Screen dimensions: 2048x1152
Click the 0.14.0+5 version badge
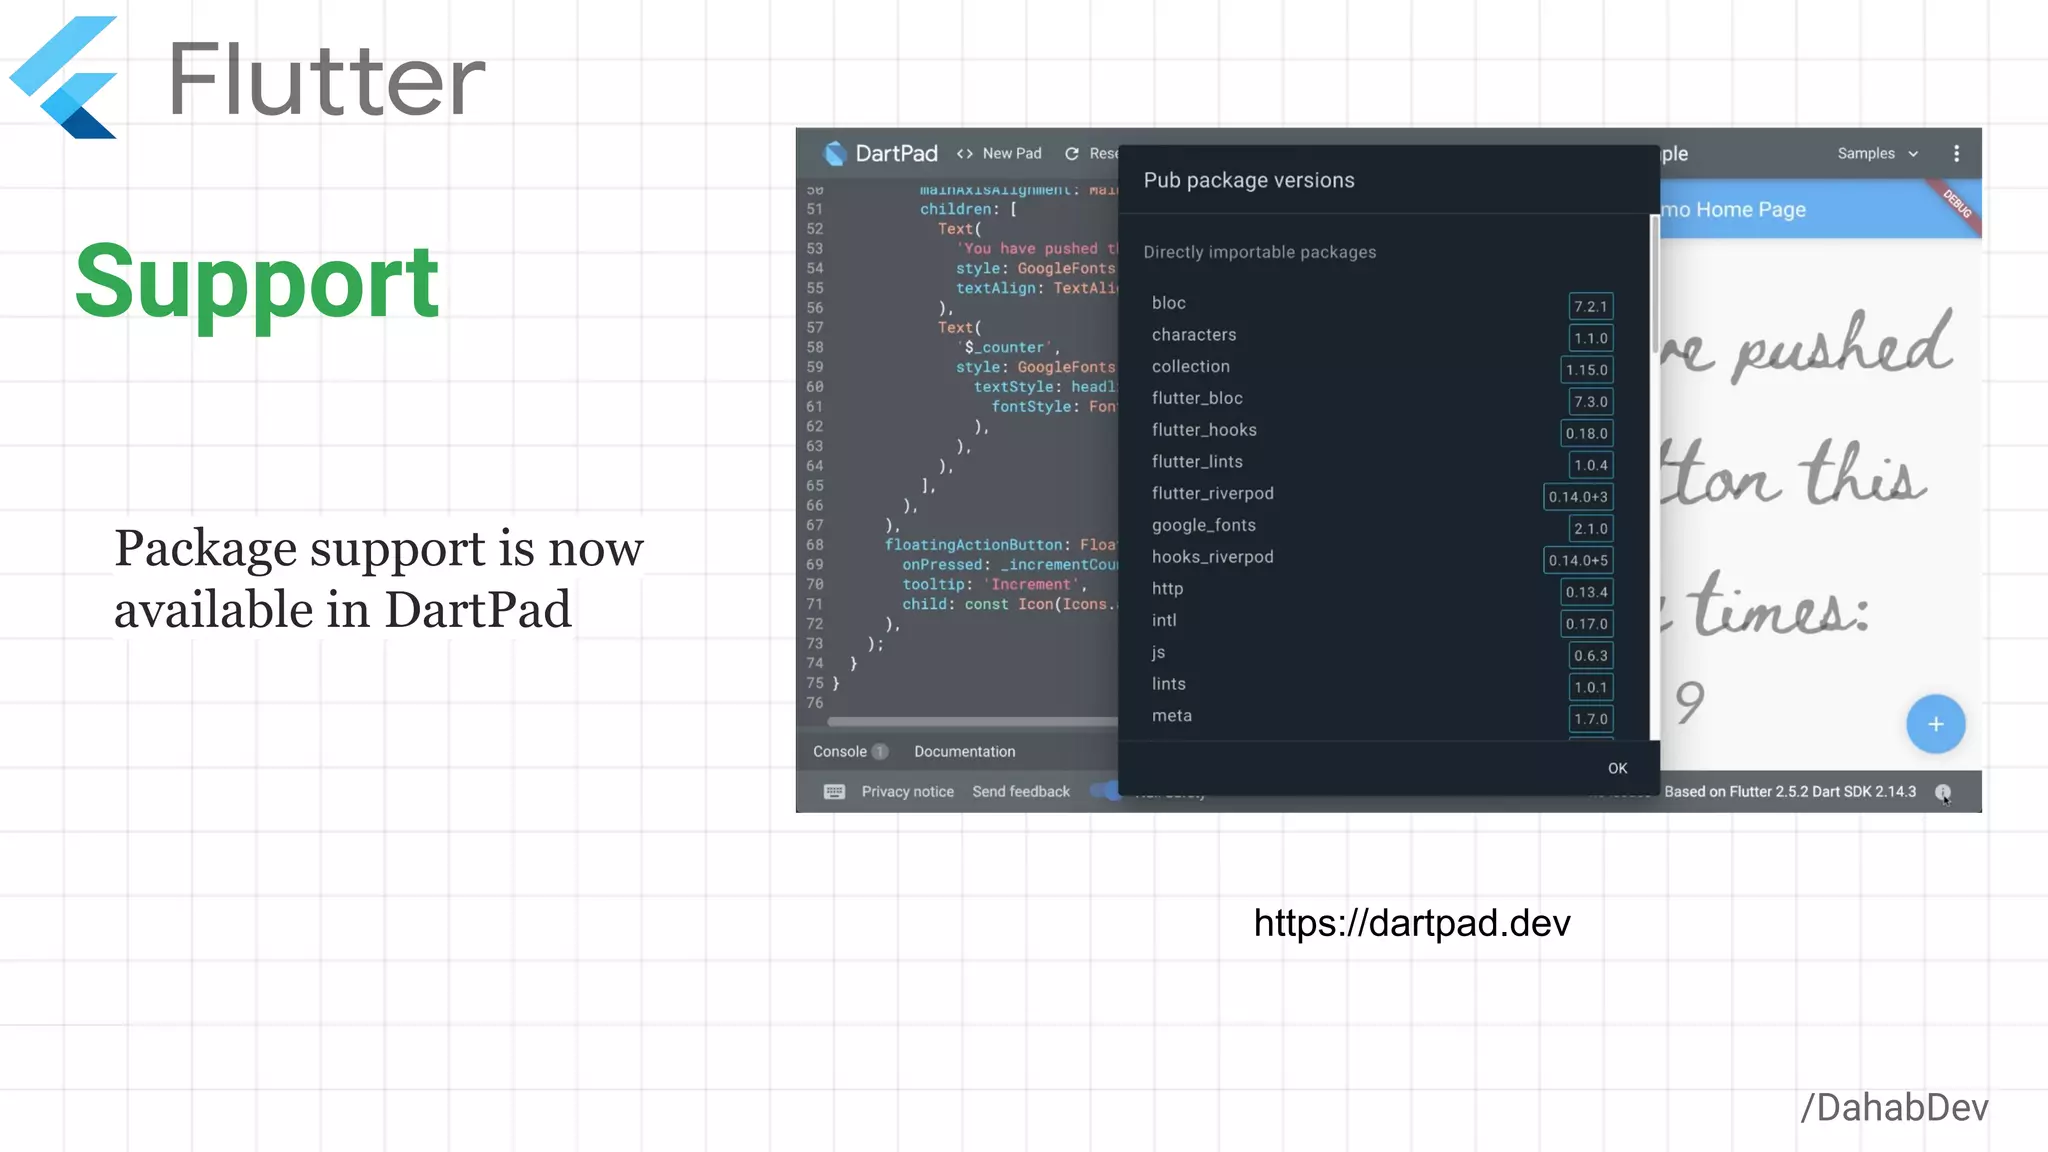click(x=1578, y=560)
